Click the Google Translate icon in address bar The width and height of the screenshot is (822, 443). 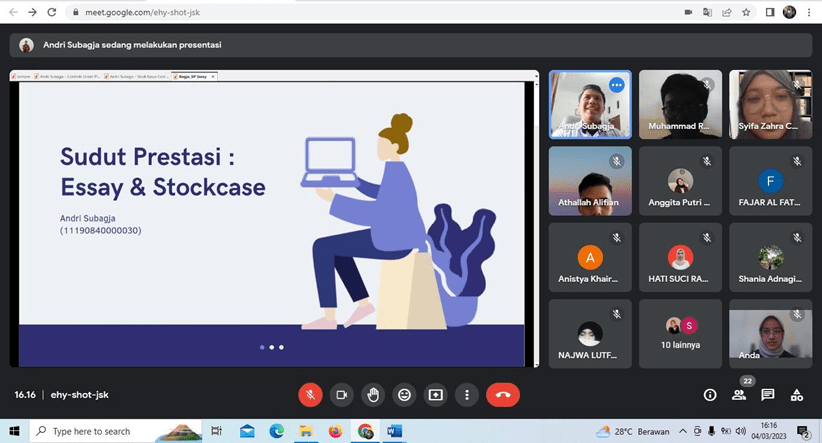tap(708, 12)
